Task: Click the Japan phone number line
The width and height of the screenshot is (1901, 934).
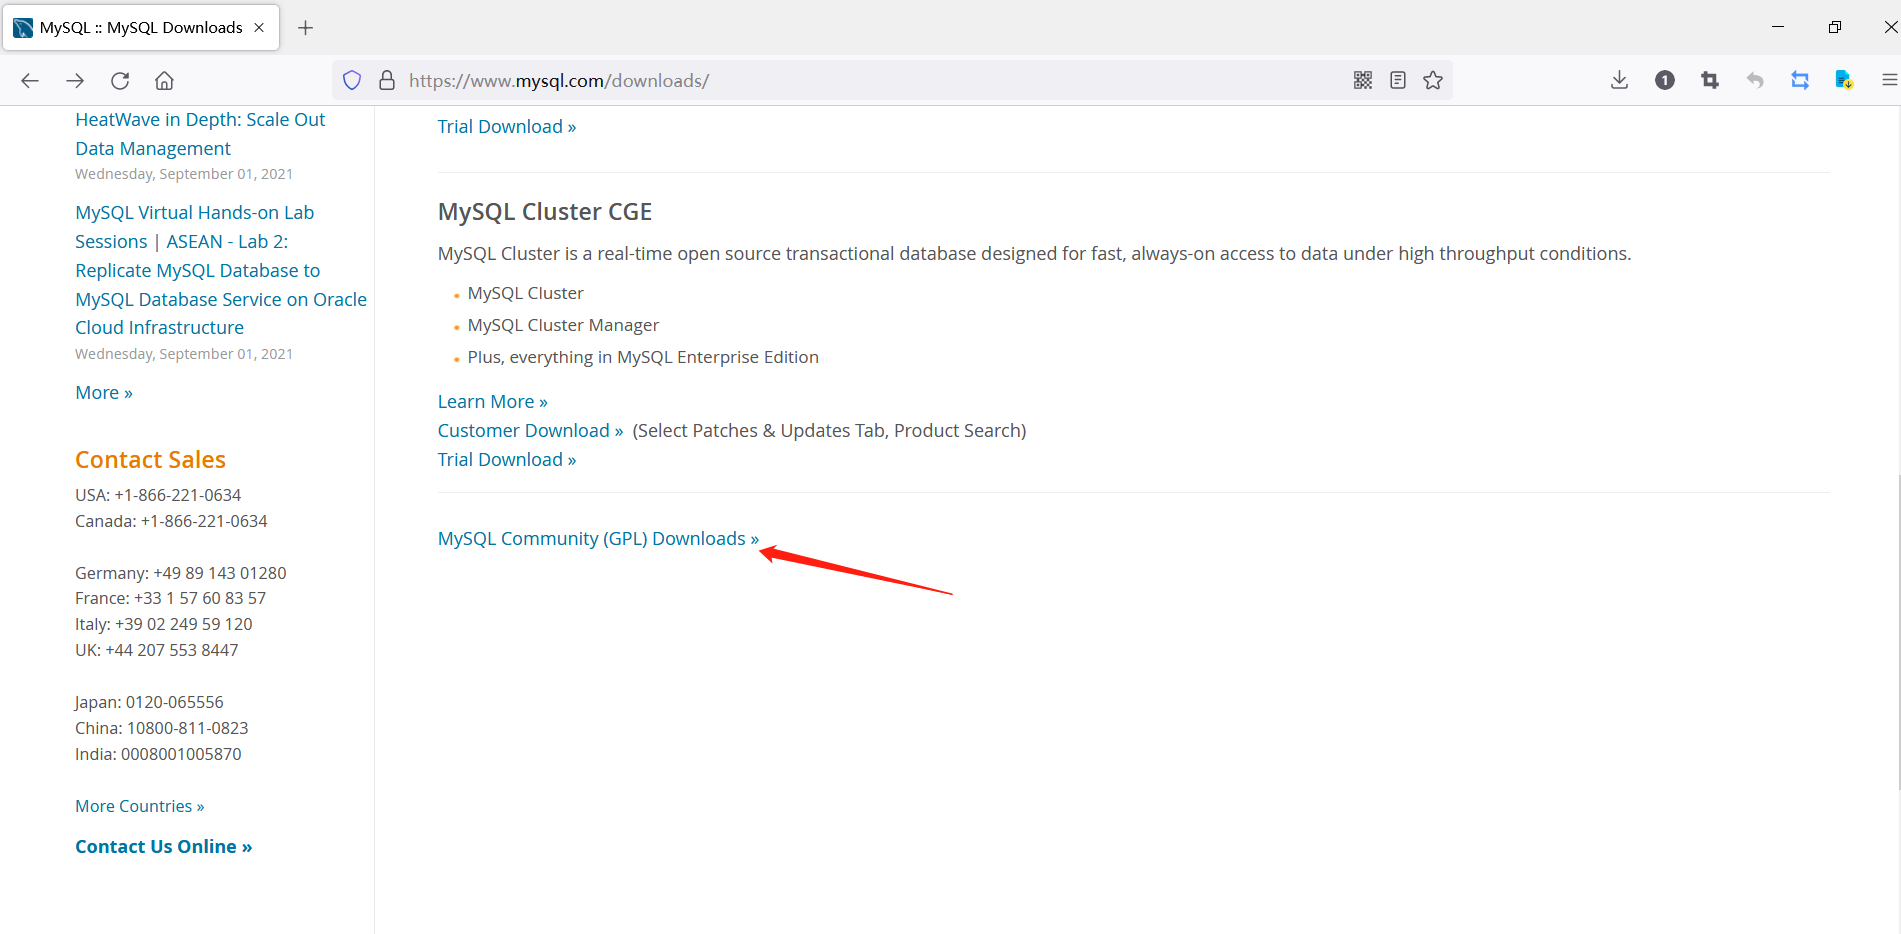Action: click(149, 703)
